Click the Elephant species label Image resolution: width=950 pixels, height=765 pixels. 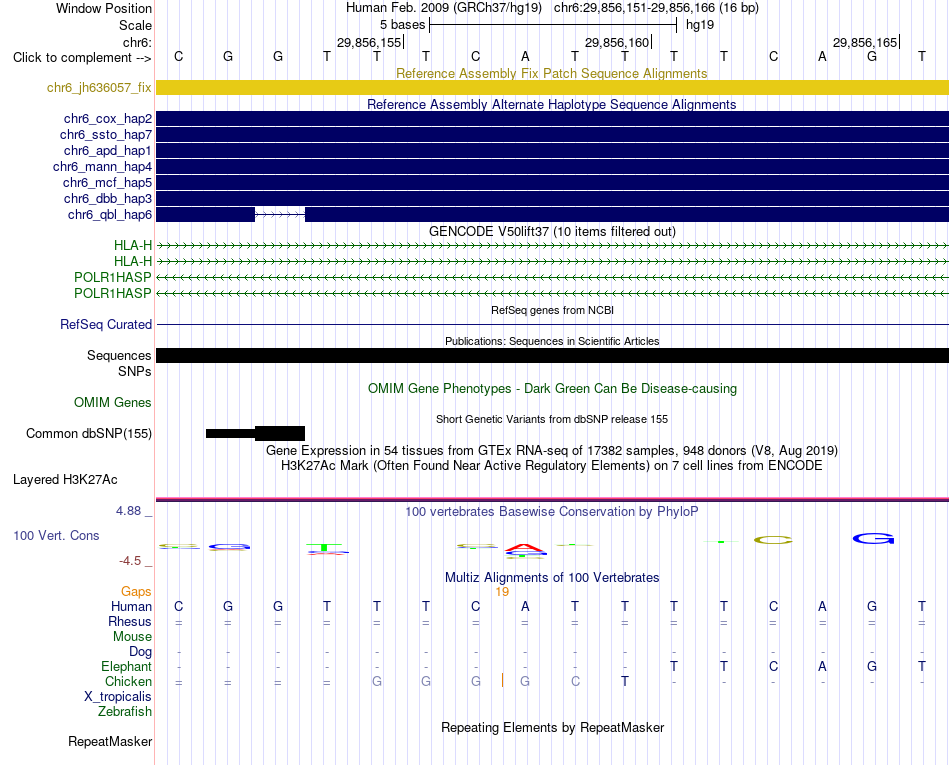click(x=127, y=666)
